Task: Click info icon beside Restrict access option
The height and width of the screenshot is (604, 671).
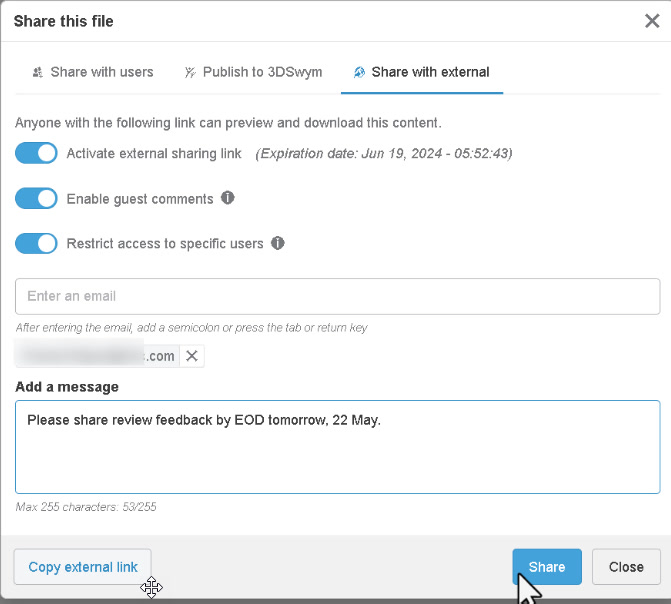Action: (x=278, y=243)
